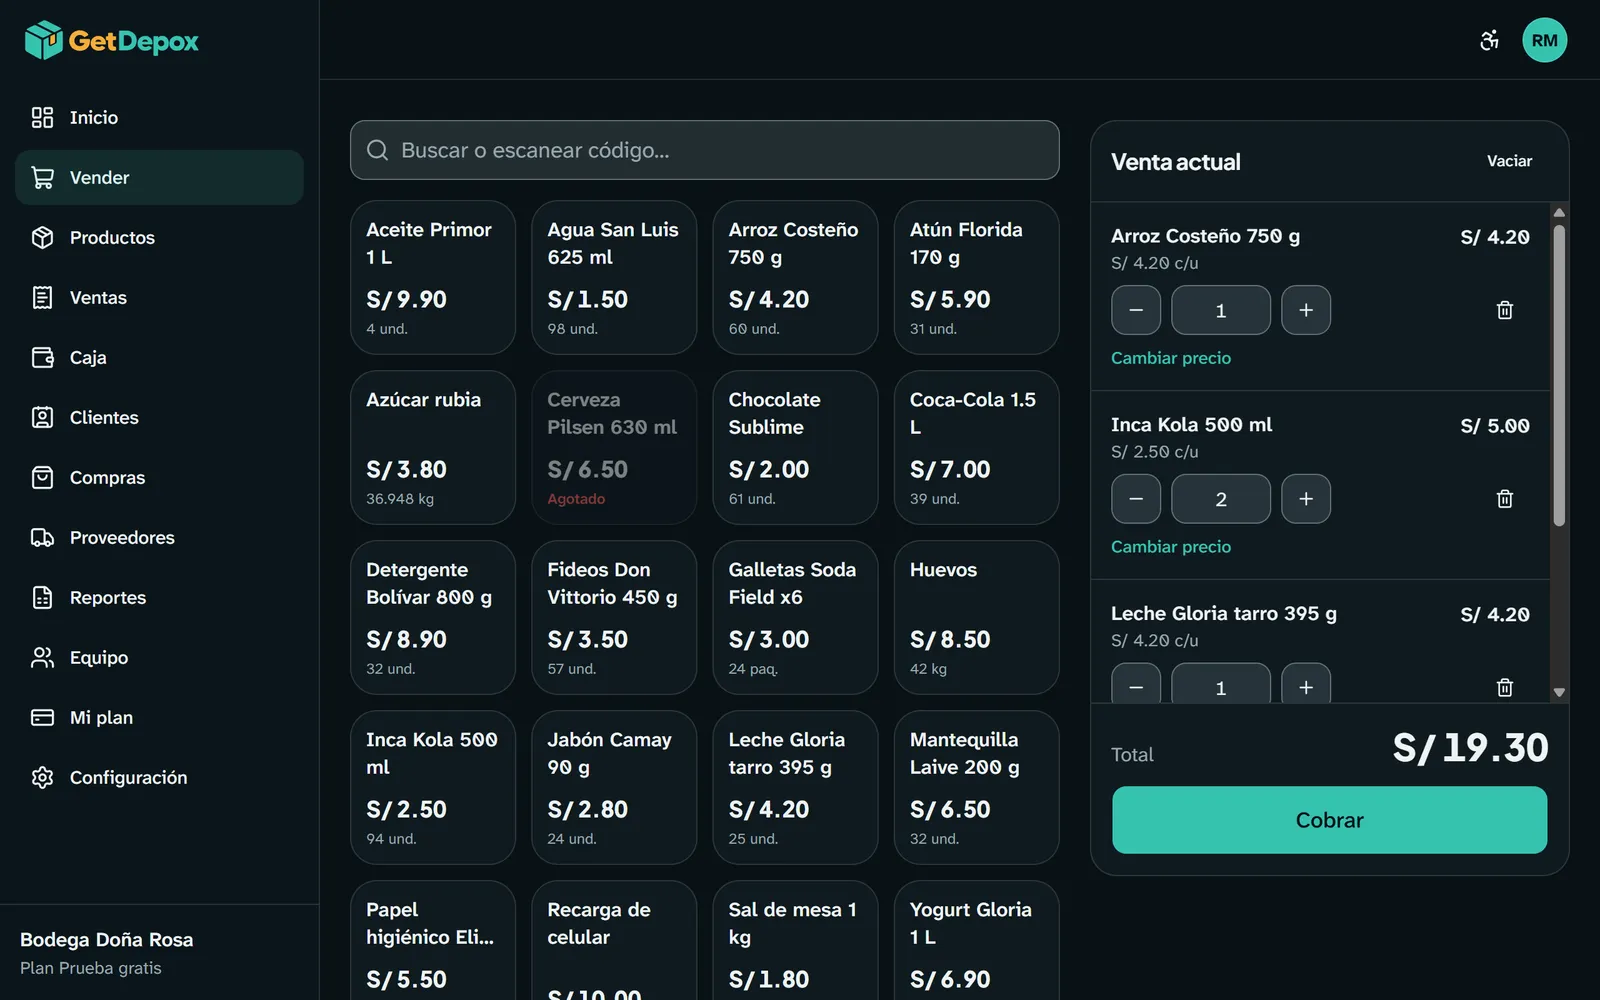Edit Arroz Costeño quantity field
The image size is (1600, 1000).
[1221, 310]
